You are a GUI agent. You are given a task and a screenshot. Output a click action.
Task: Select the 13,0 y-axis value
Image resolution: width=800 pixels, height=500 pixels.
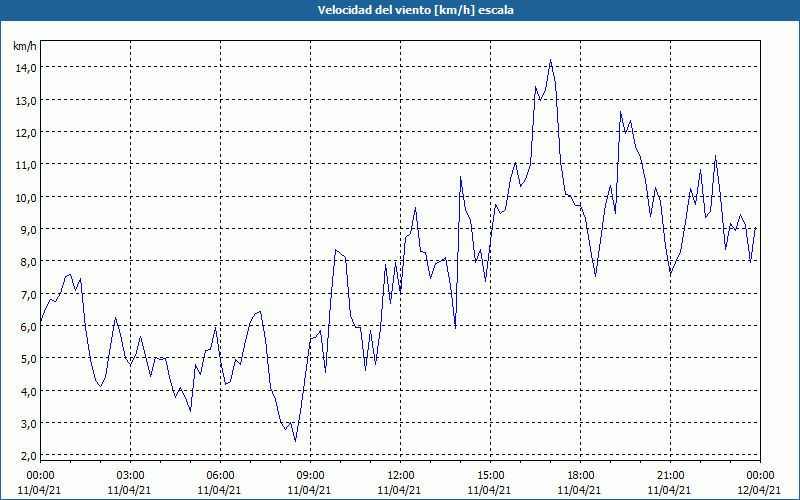(25, 100)
